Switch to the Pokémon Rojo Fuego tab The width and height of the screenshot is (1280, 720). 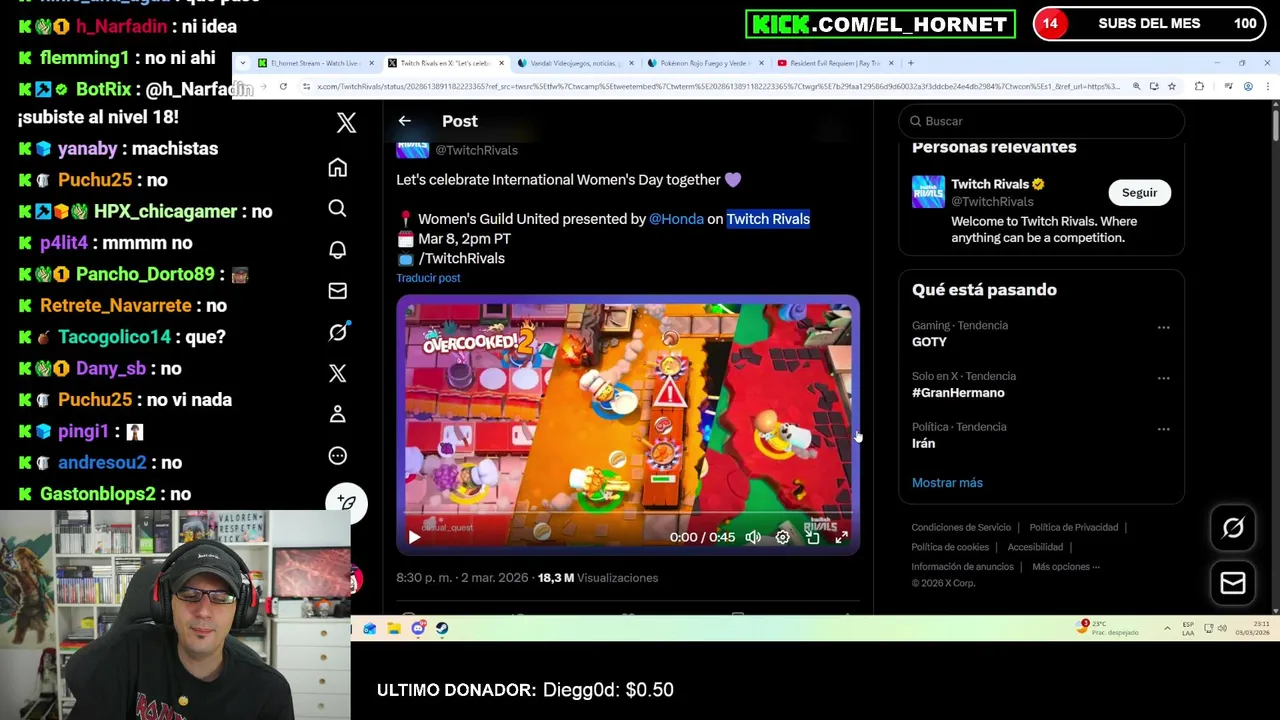tap(705, 63)
